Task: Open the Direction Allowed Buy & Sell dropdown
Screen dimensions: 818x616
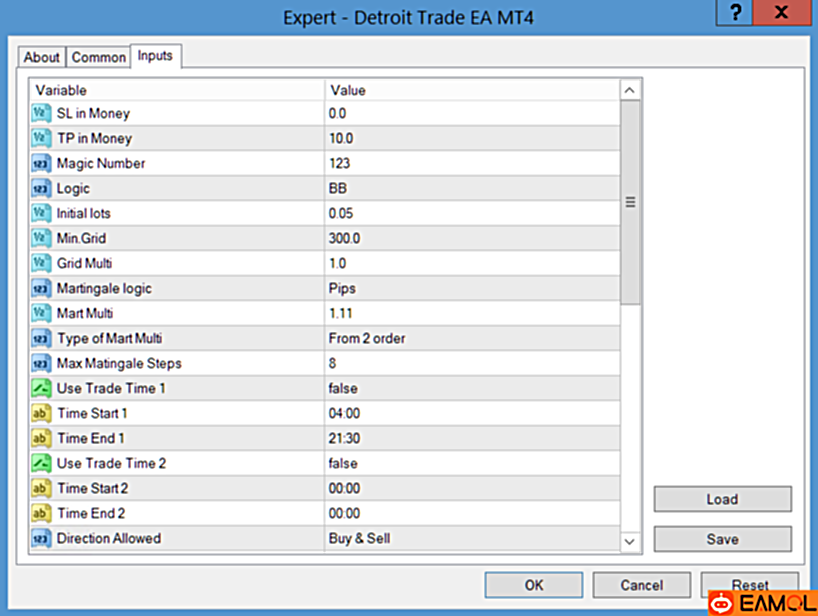Action: click(472, 539)
